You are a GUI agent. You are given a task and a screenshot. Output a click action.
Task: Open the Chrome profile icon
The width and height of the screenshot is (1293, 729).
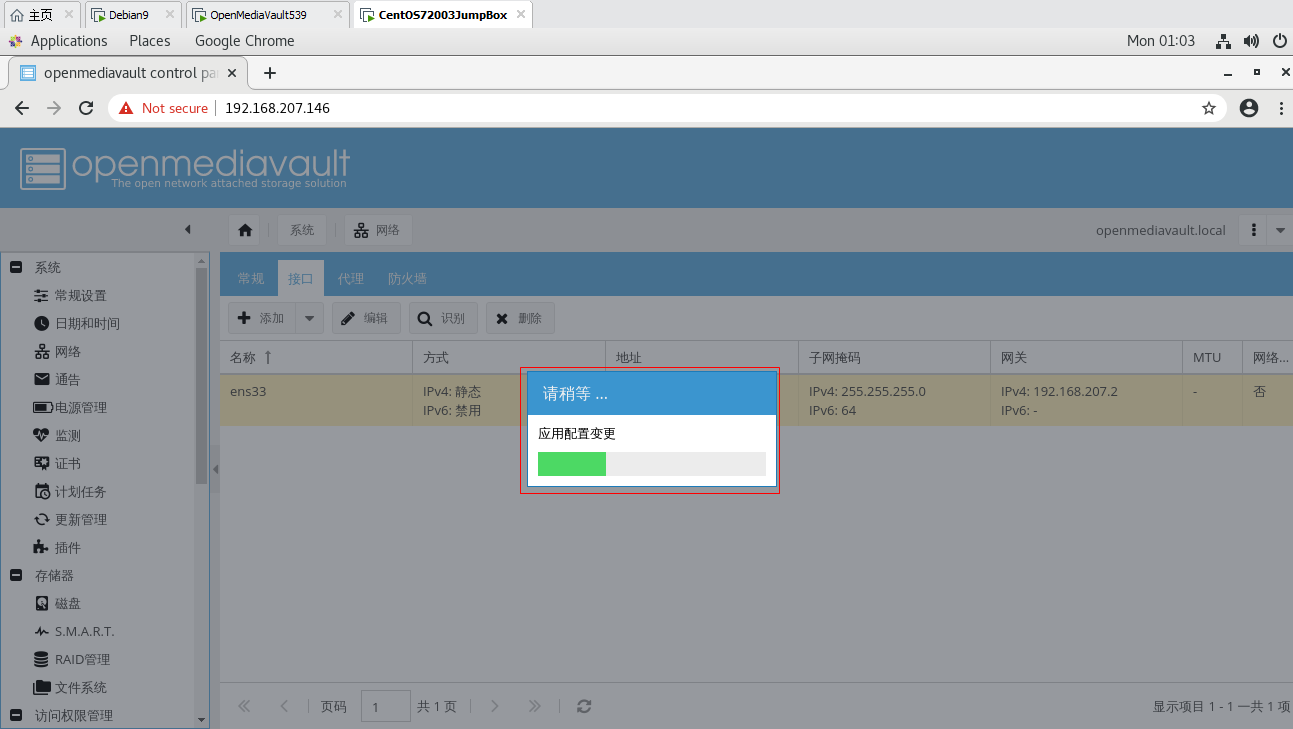(1249, 108)
